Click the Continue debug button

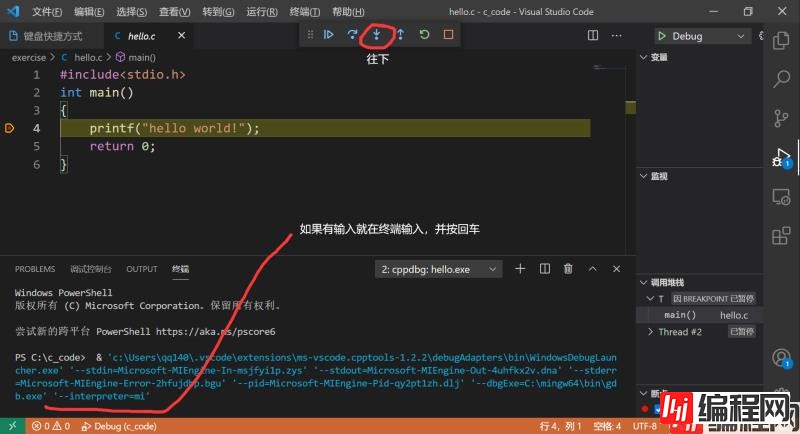click(329, 35)
